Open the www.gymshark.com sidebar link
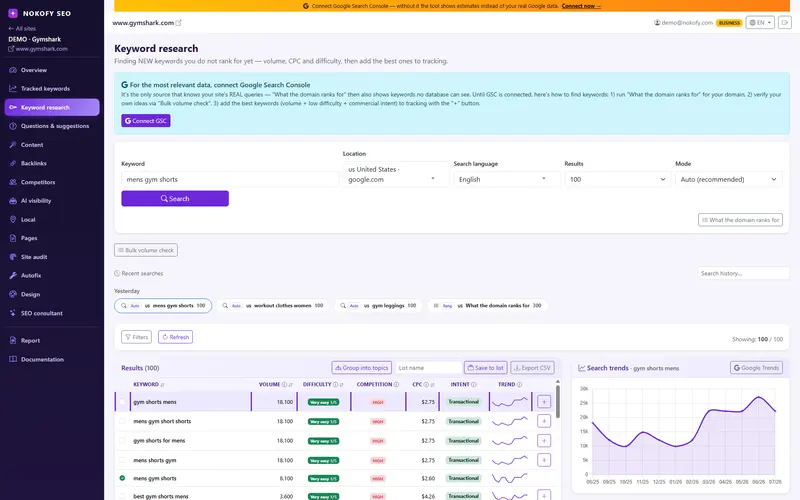 38,49
